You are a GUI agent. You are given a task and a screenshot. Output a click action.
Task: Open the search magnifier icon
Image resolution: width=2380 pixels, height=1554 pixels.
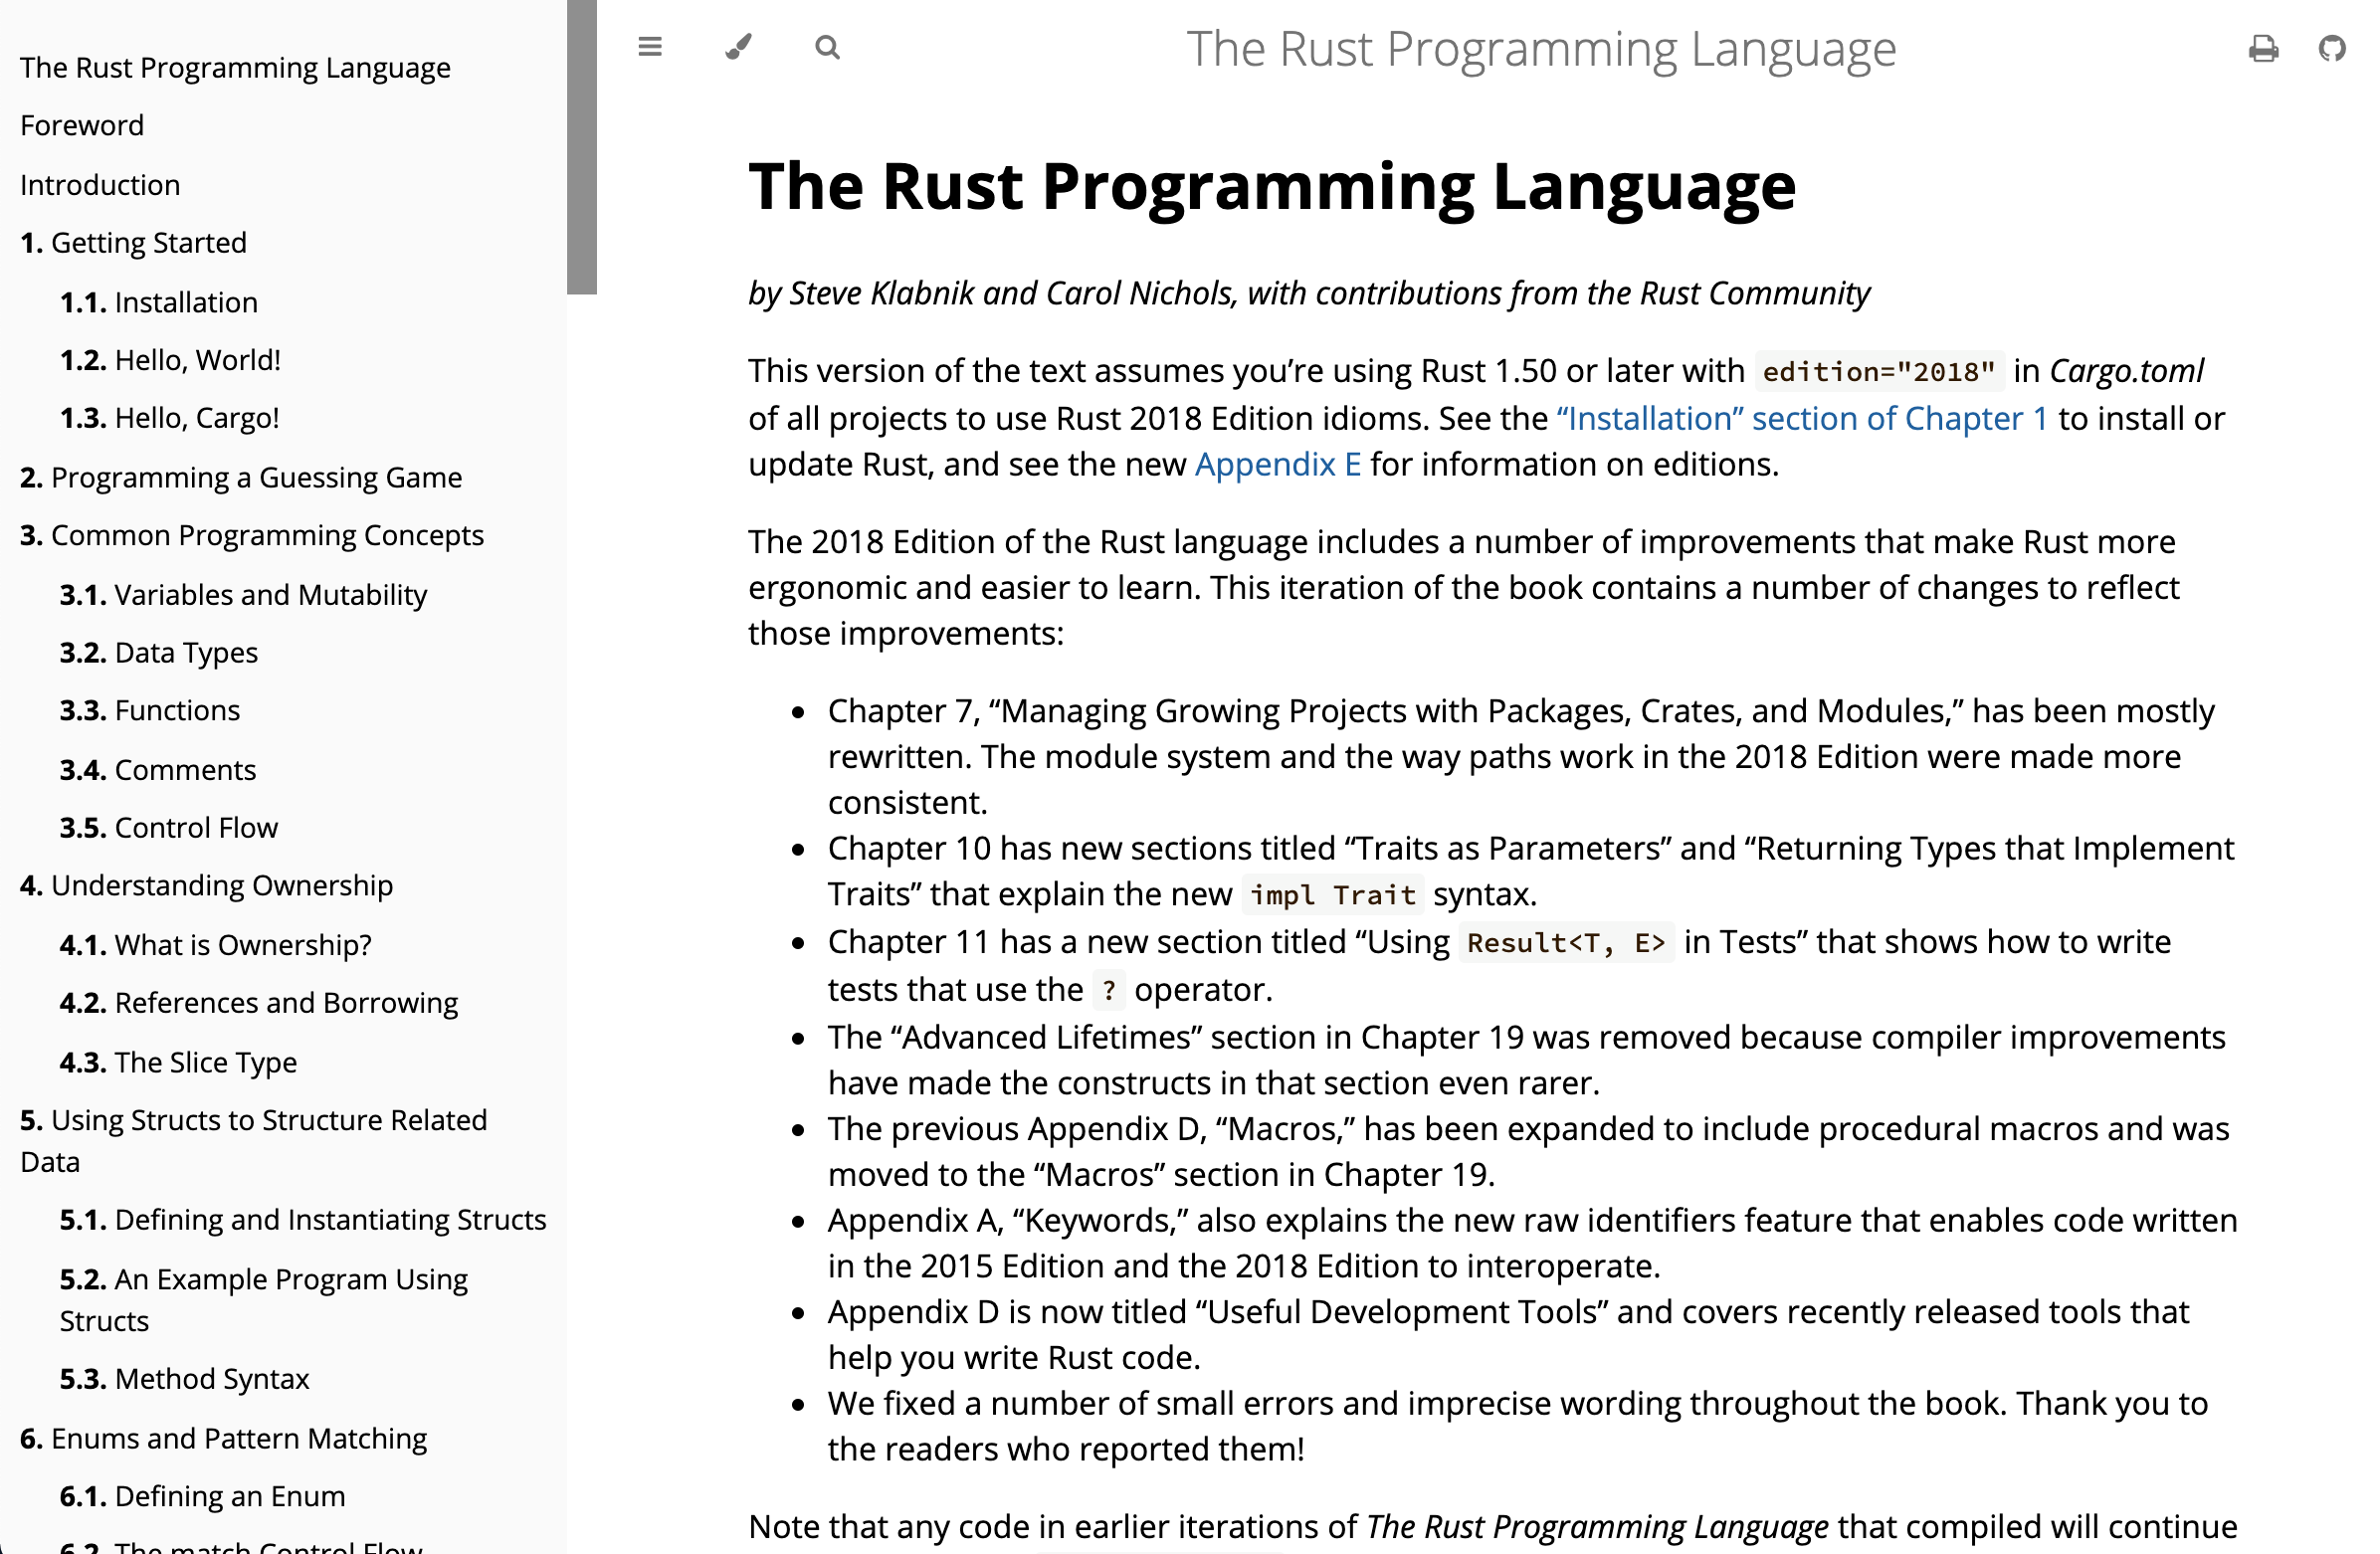pos(827,47)
